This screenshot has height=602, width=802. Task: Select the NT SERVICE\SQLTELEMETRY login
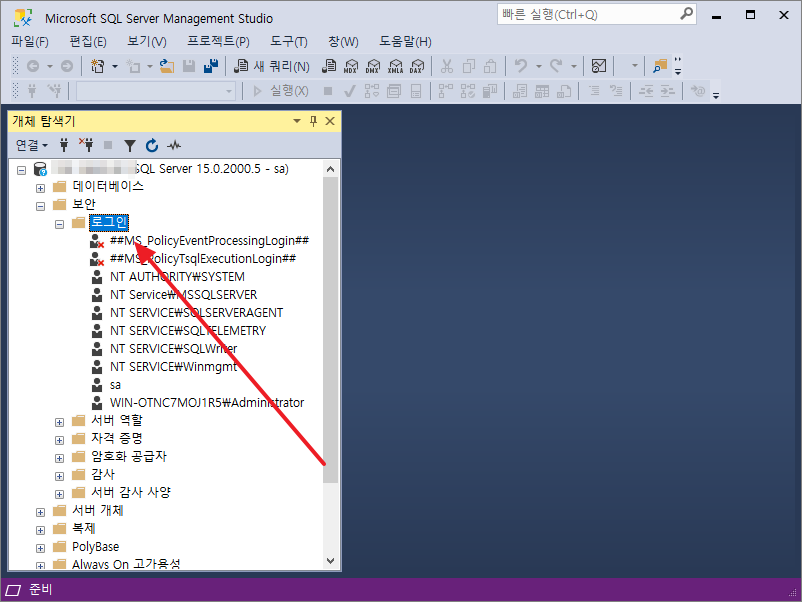[x=188, y=331]
